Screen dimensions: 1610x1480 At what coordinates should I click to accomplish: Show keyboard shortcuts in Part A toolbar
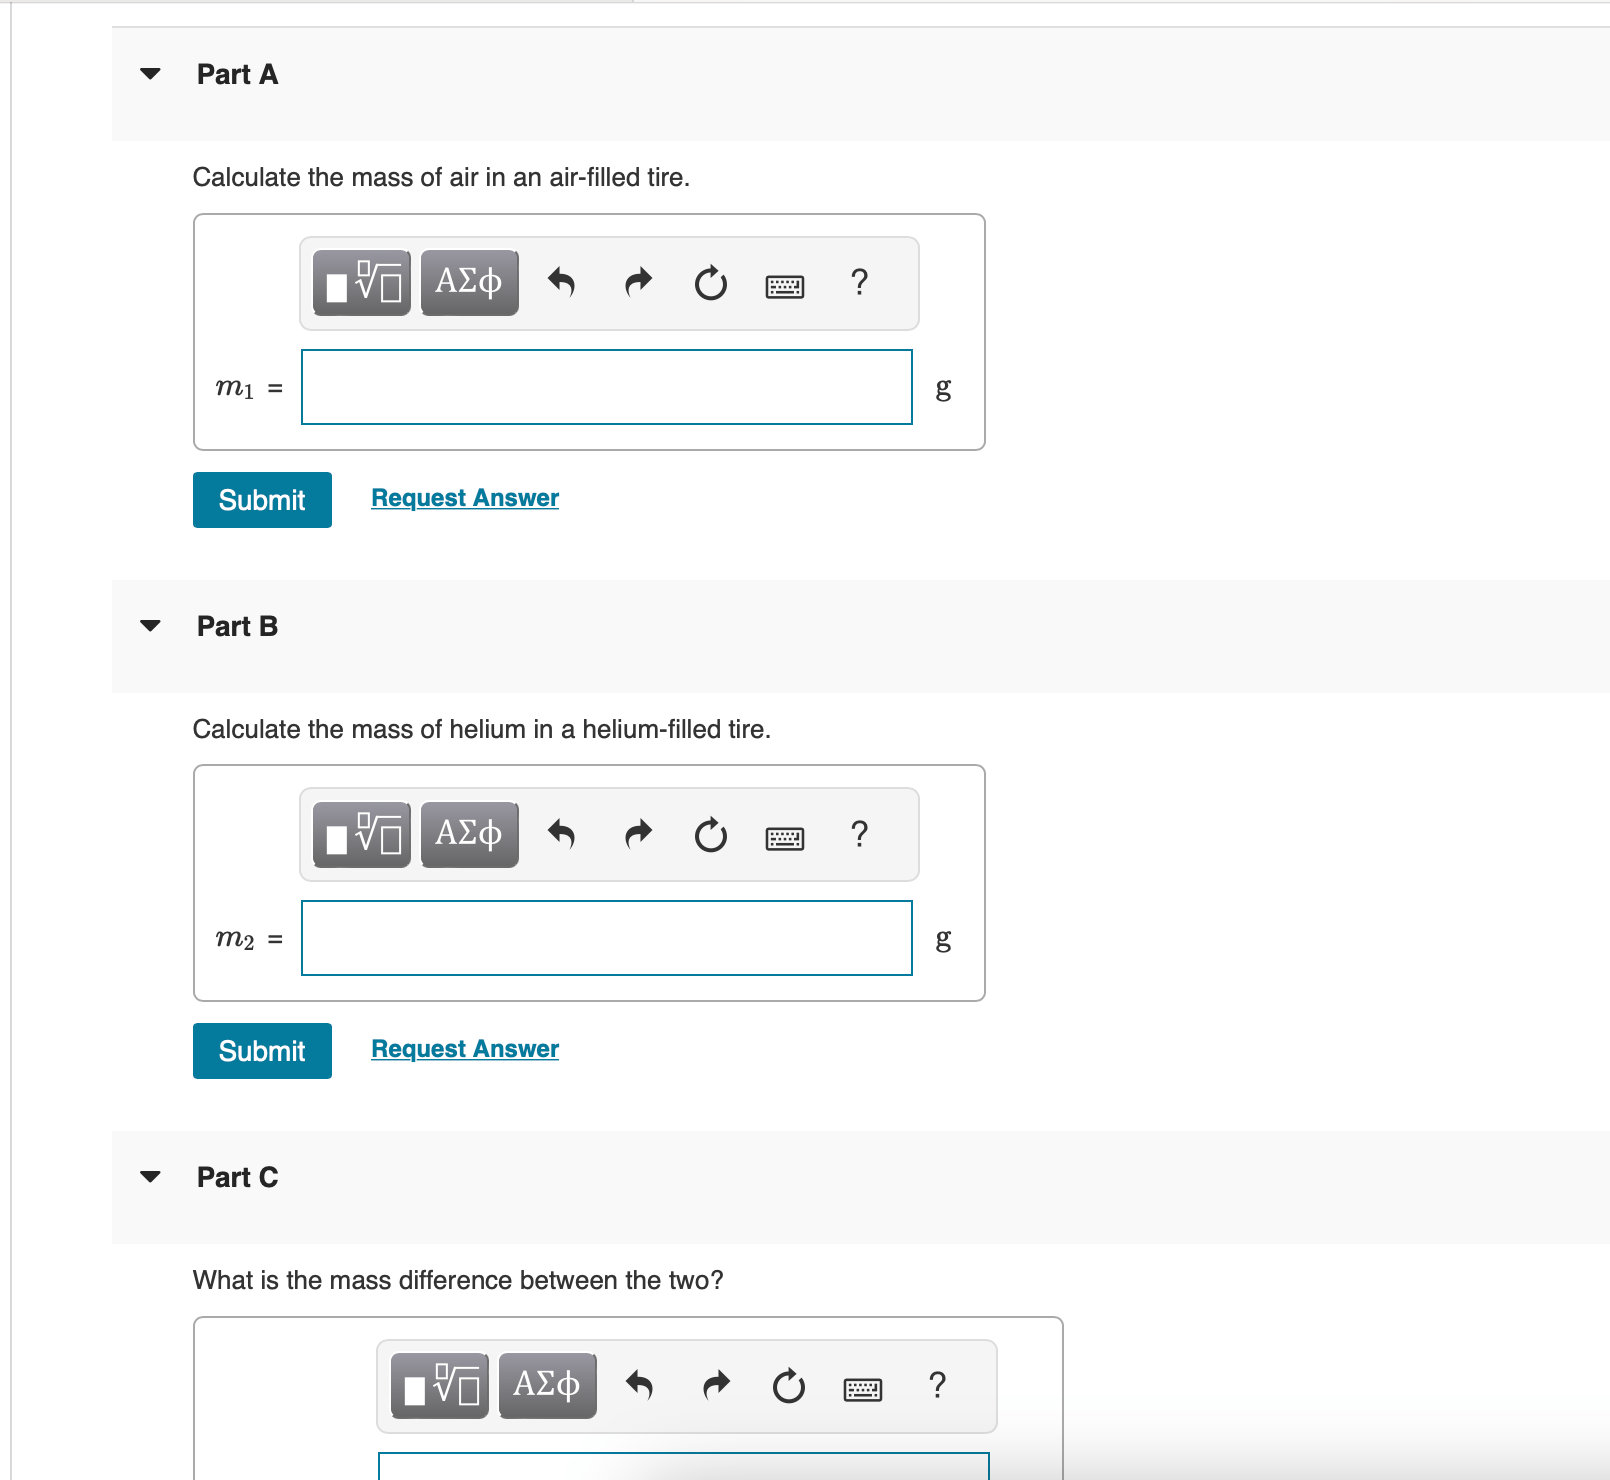tap(785, 287)
